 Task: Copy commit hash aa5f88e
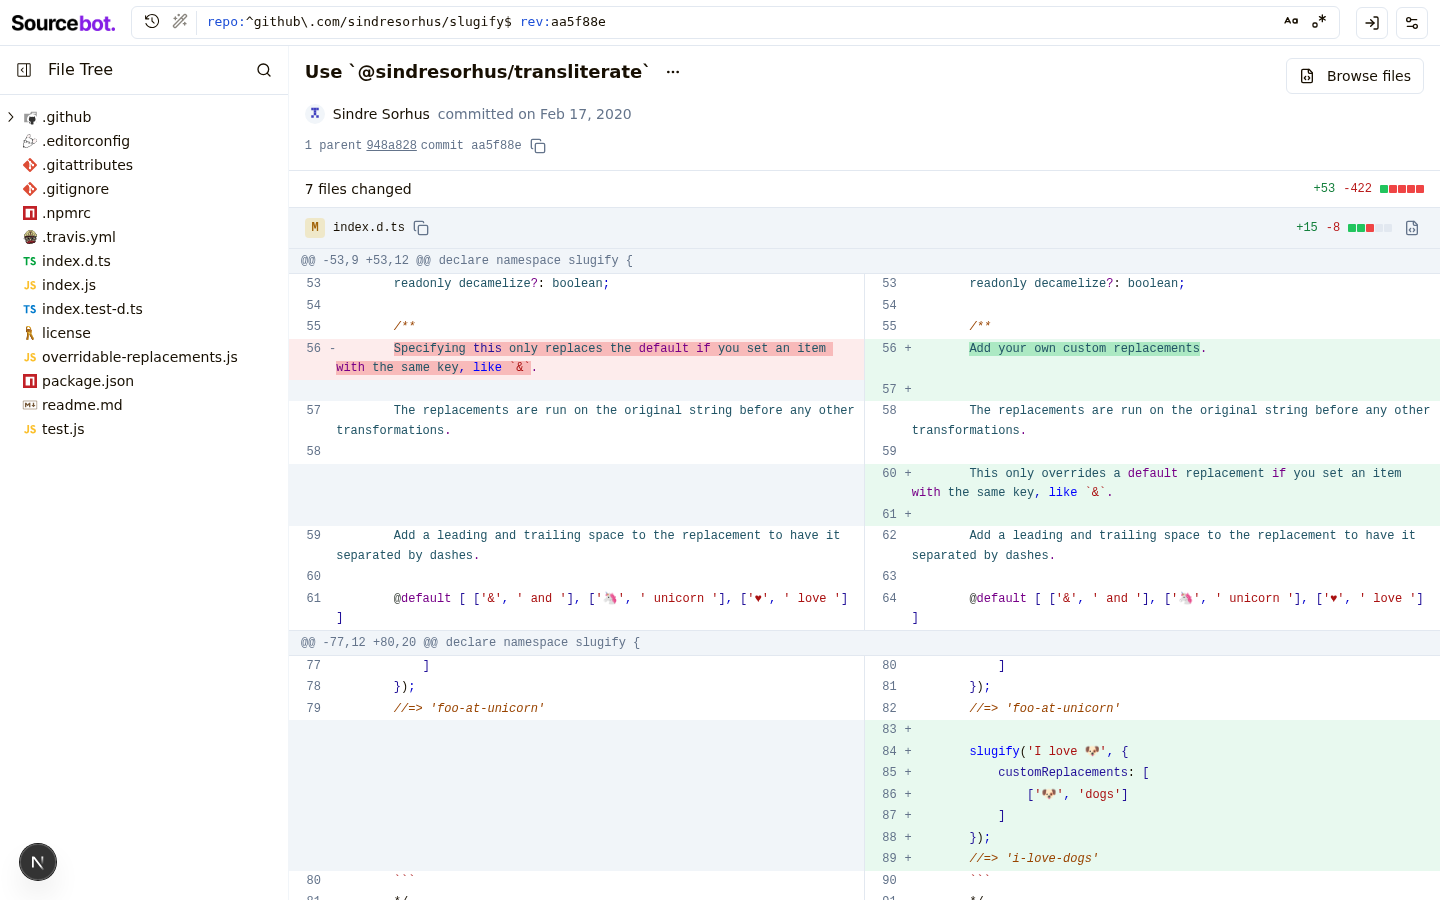pos(538,146)
